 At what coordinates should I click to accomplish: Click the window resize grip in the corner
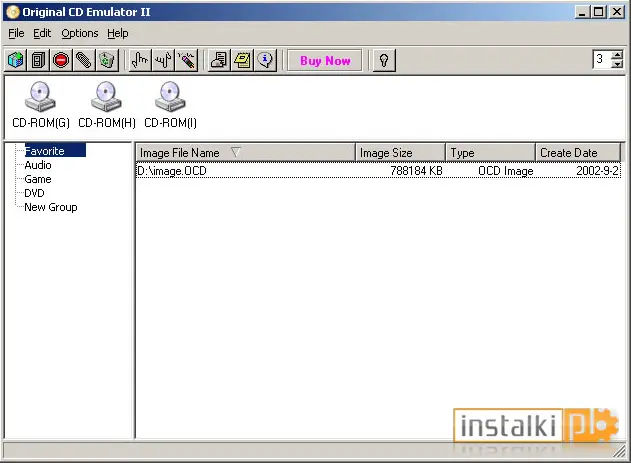[619, 451]
